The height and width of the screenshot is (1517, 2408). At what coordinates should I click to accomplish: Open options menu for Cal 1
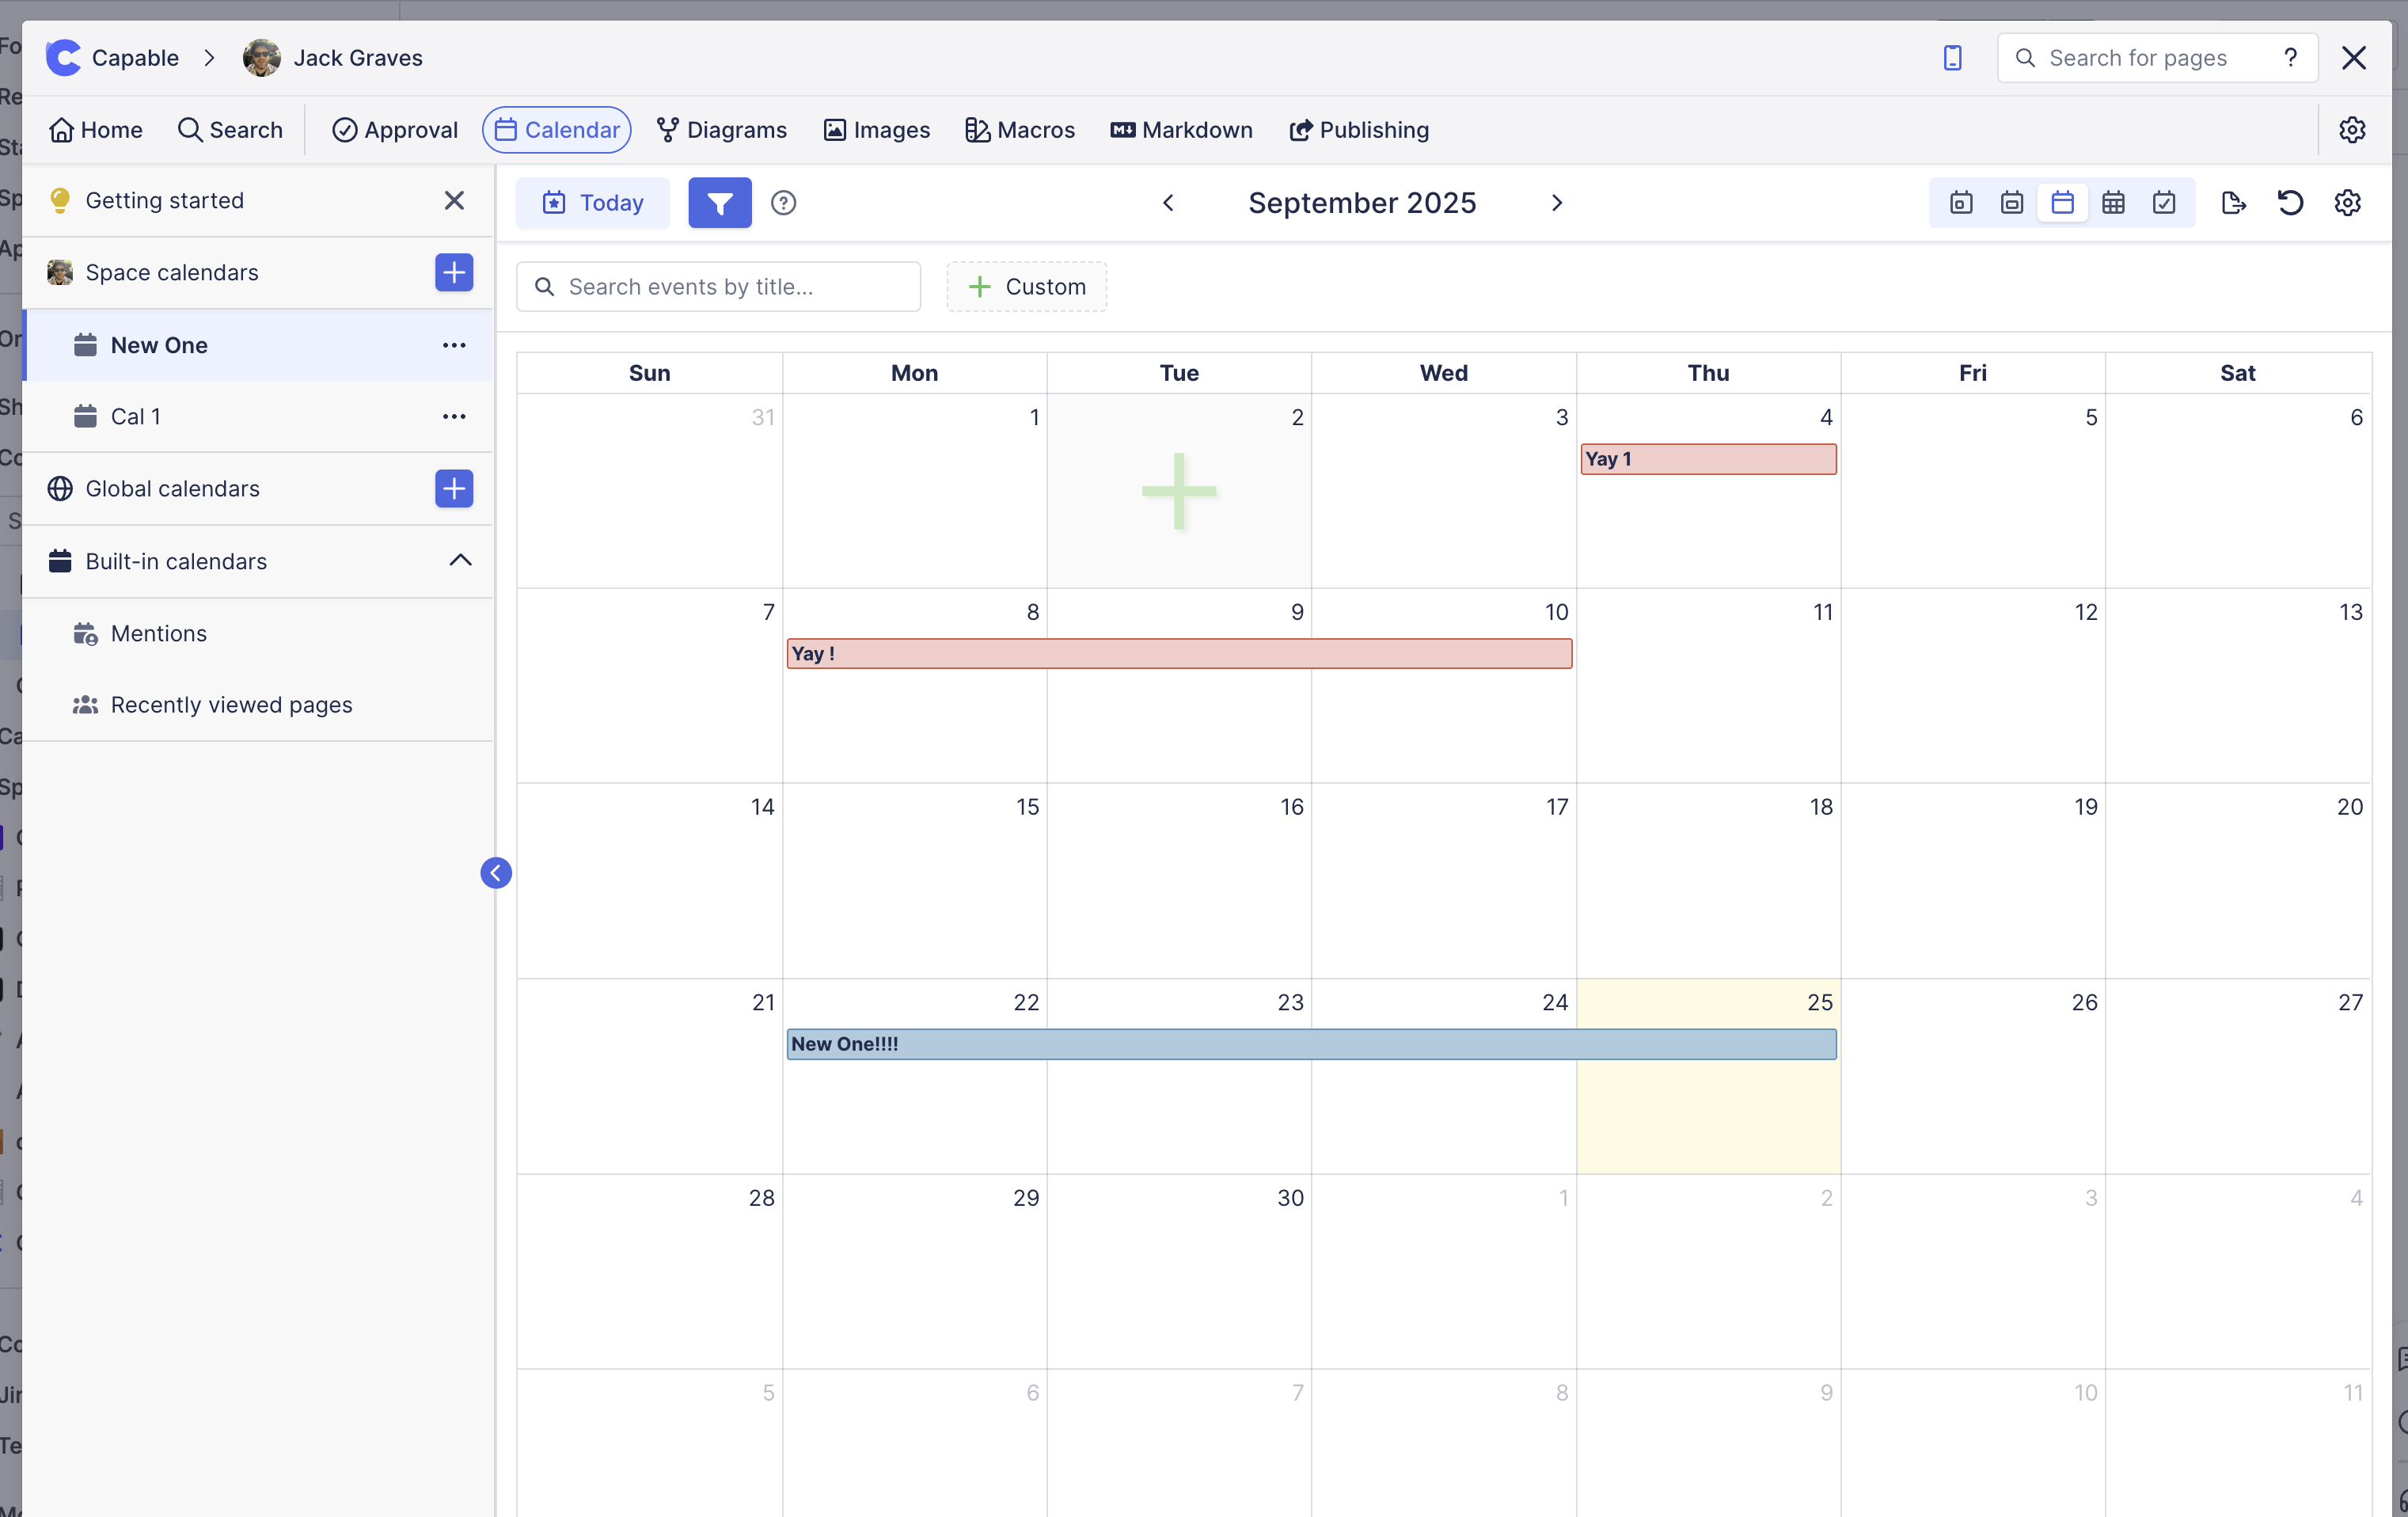pyautogui.click(x=454, y=416)
